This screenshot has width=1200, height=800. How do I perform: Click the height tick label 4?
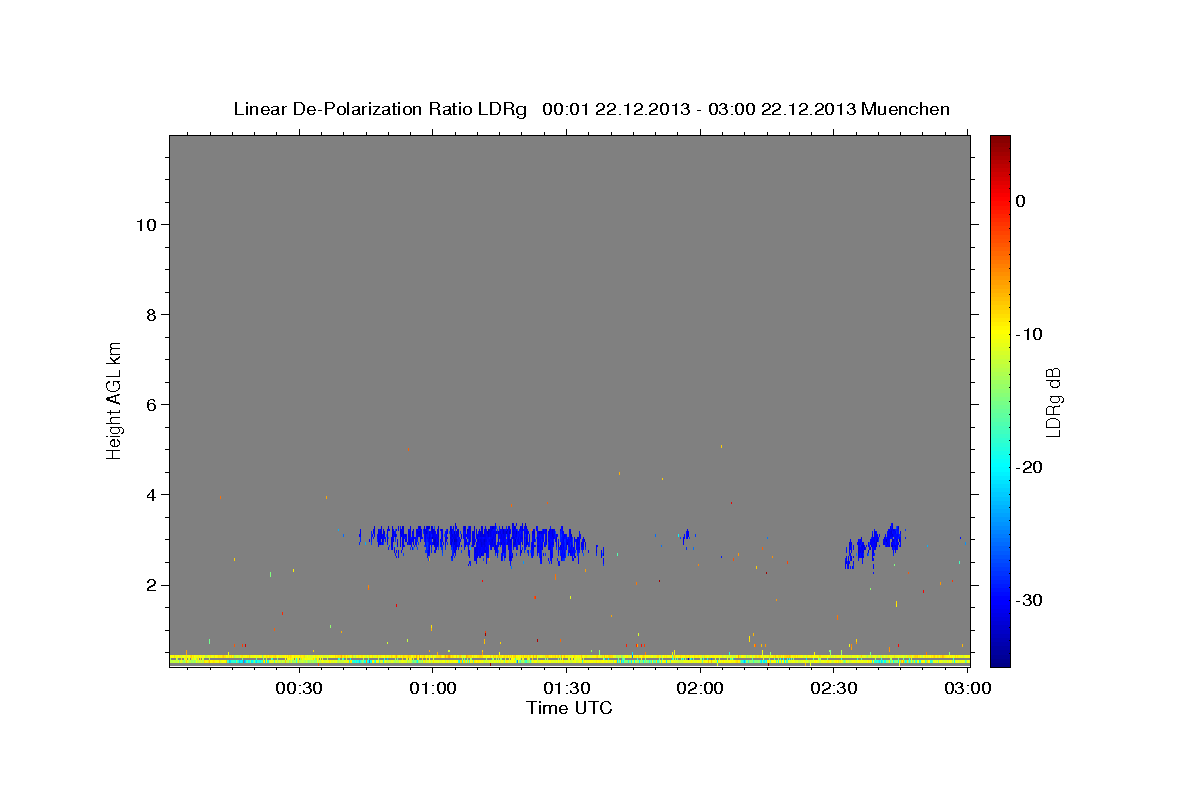[x=152, y=494]
